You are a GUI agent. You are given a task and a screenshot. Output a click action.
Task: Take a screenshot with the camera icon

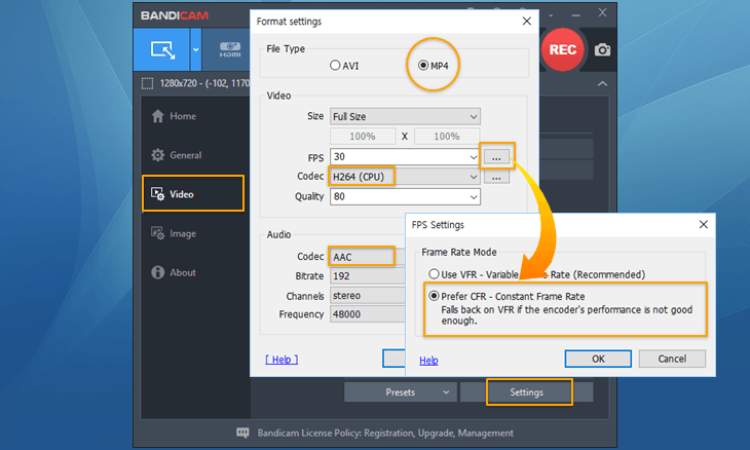point(602,50)
